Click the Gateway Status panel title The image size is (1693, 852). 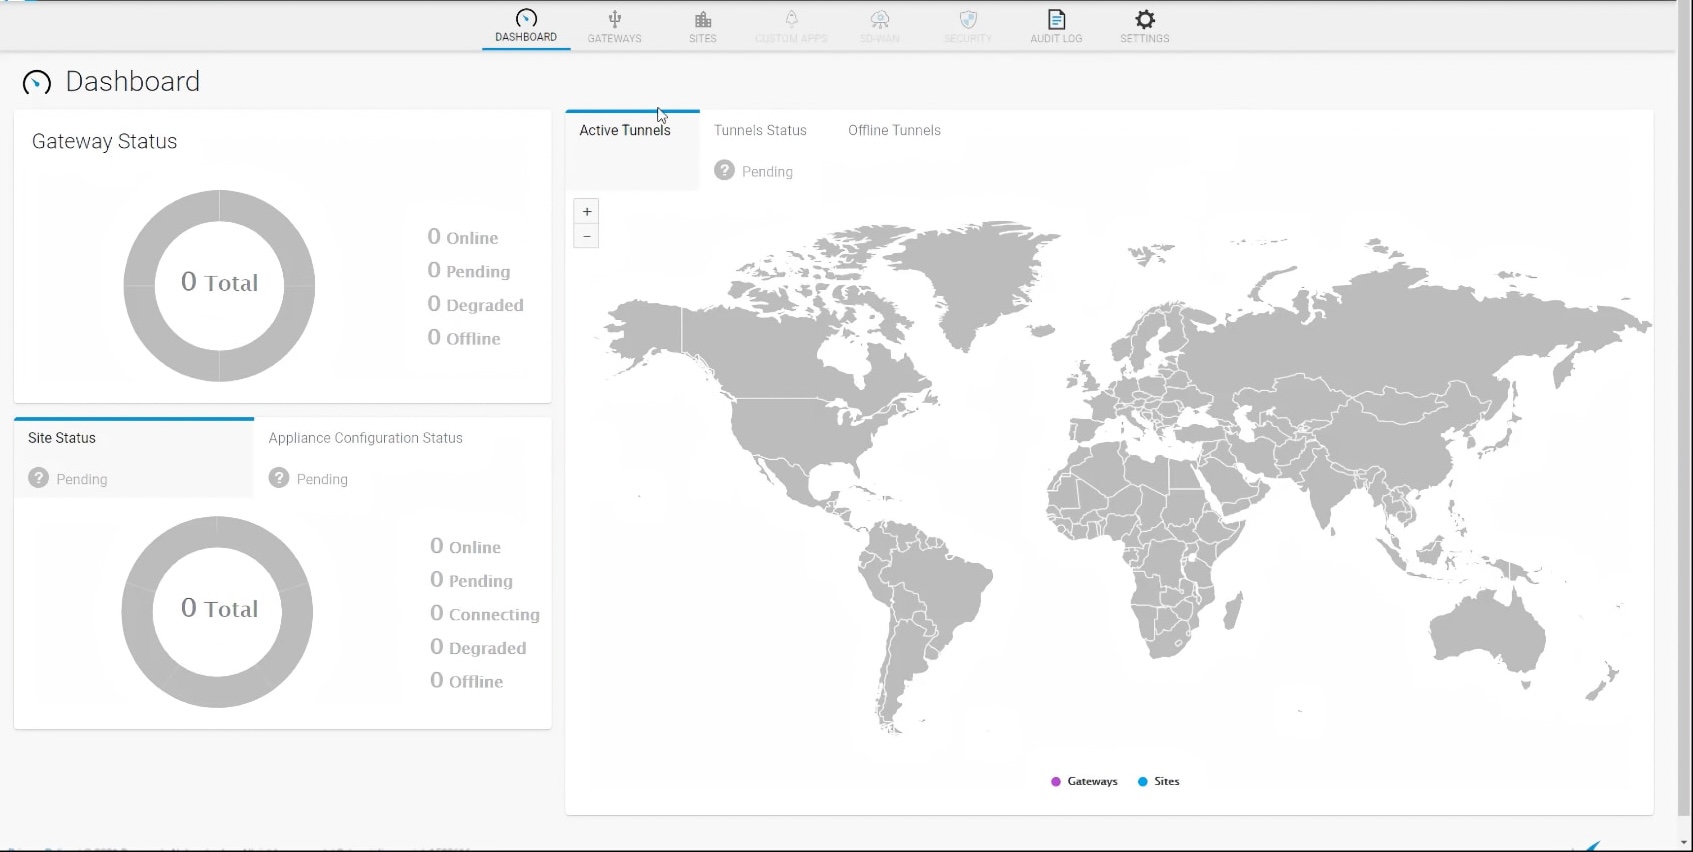tap(105, 142)
